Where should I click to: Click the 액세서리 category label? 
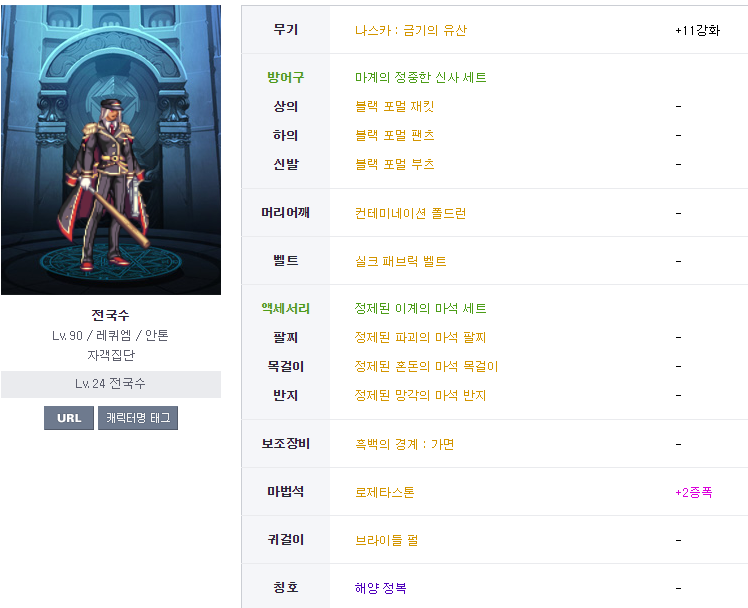(x=286, y=308)
